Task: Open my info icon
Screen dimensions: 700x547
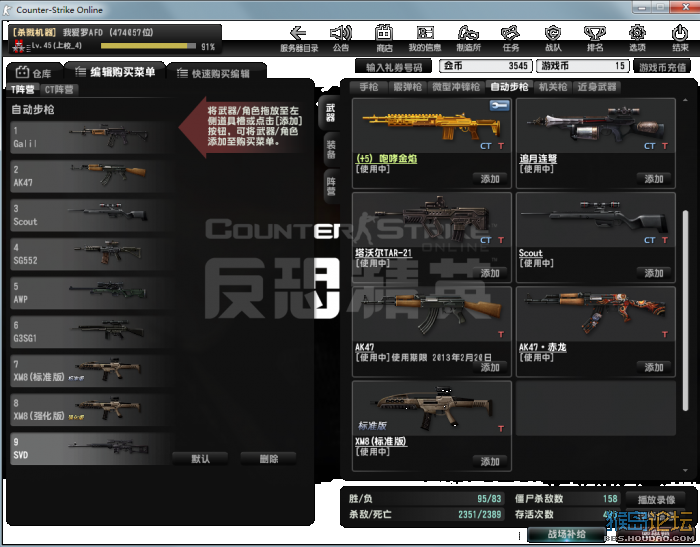Action: coord(425,33)
